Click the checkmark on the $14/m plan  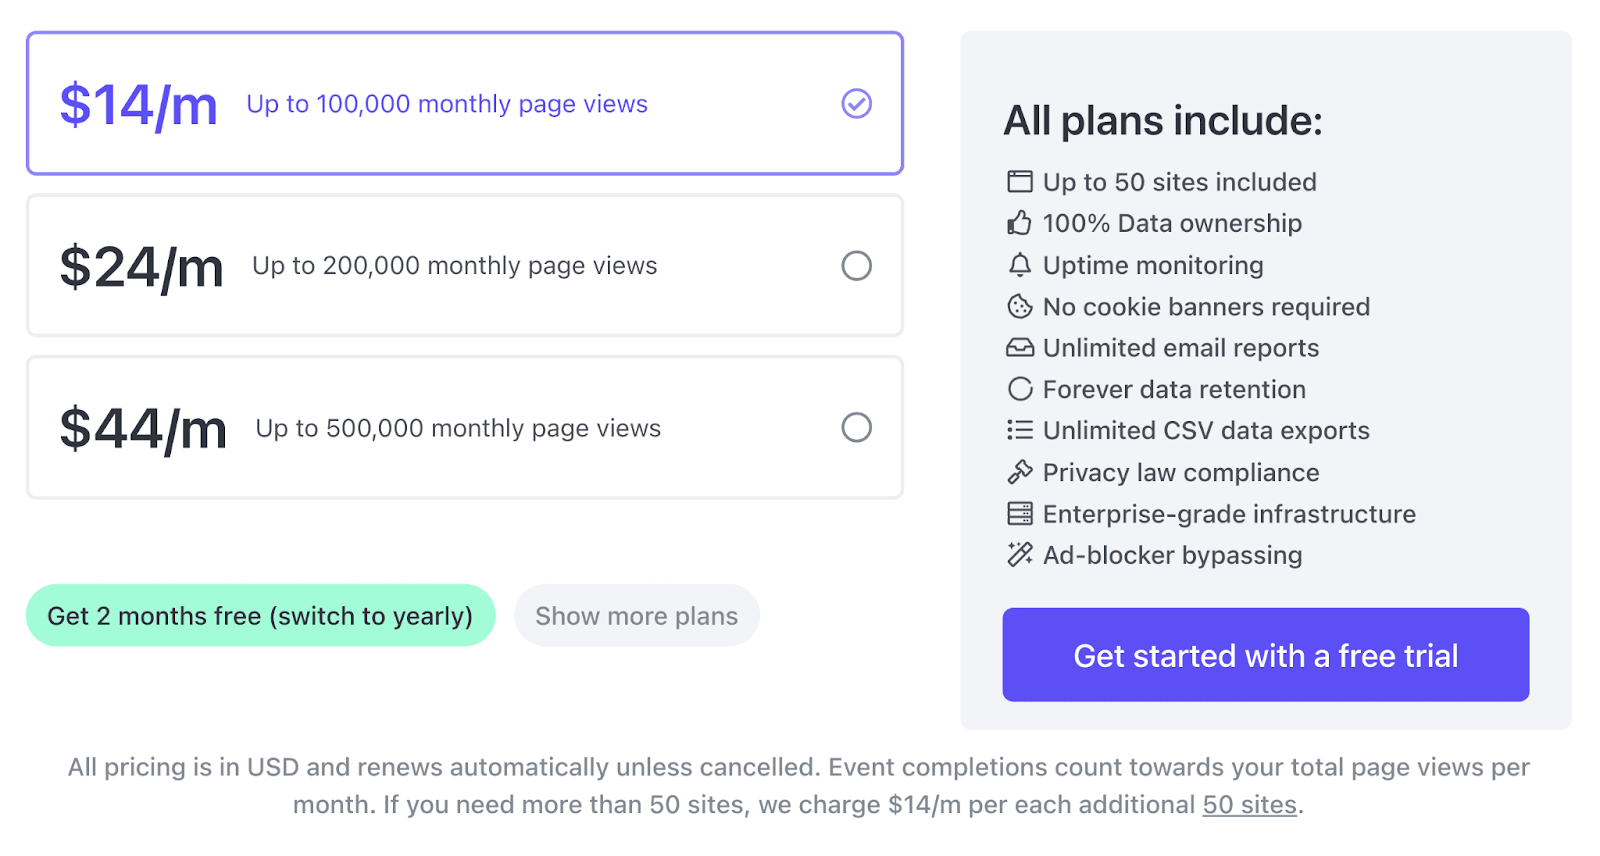coord(856,103)
